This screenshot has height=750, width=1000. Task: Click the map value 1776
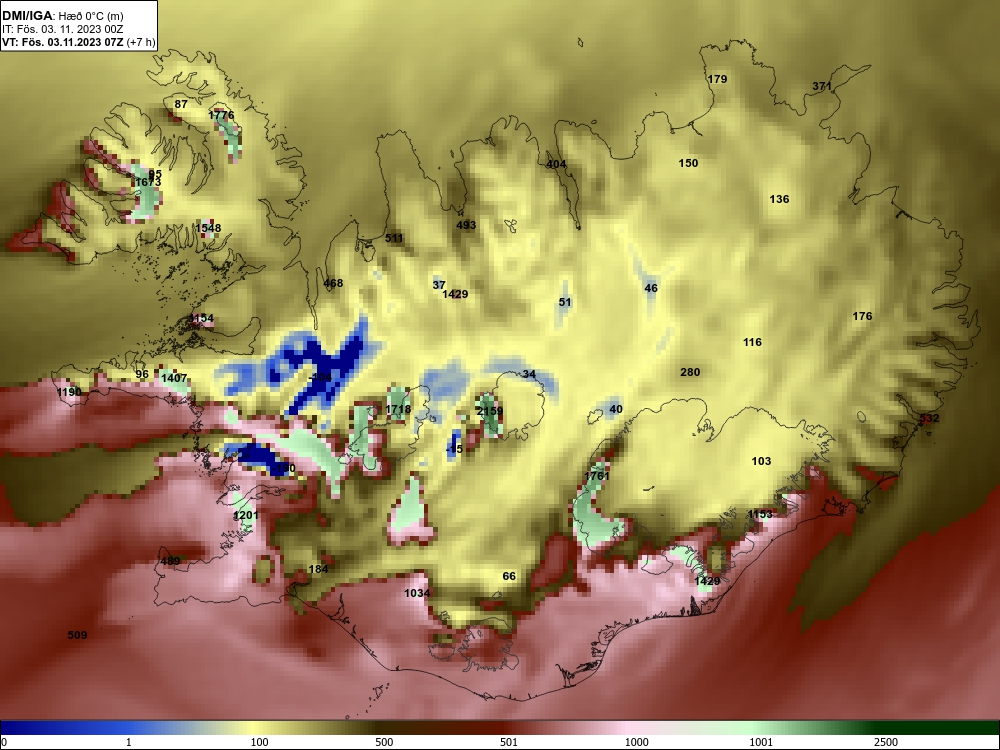click(x=221, y=115)
